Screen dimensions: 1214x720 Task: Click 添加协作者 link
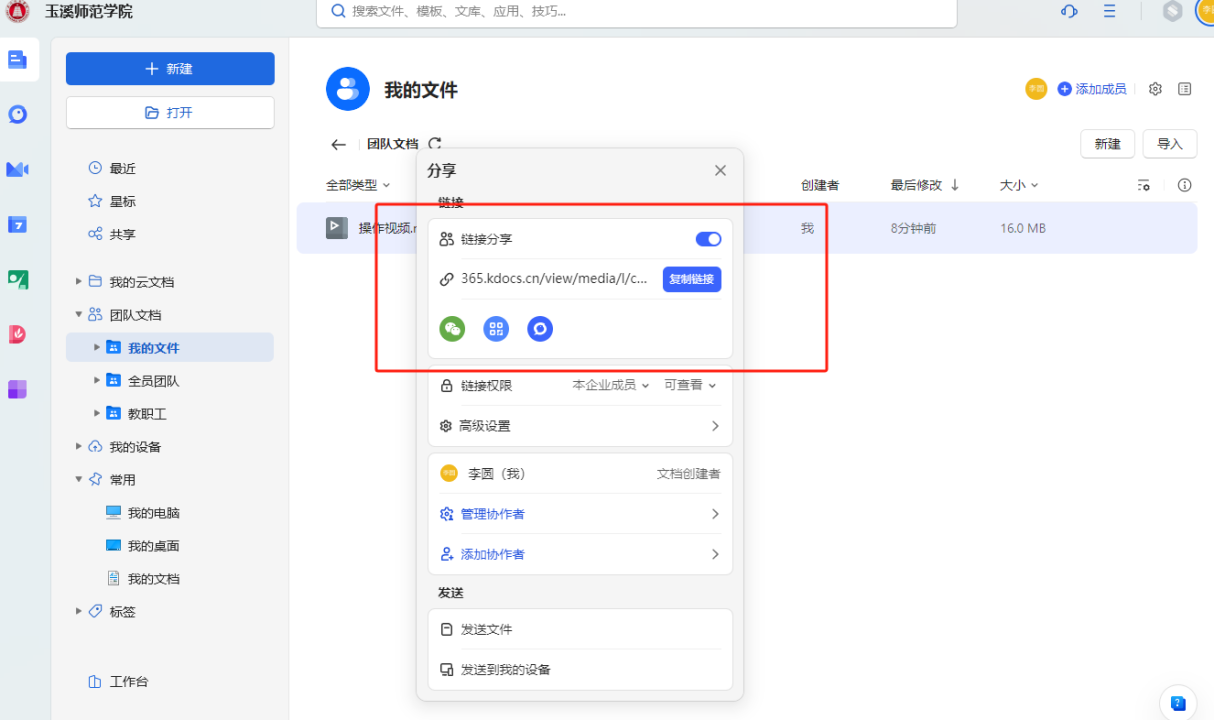pyautogui.click(x=492, y=554)
